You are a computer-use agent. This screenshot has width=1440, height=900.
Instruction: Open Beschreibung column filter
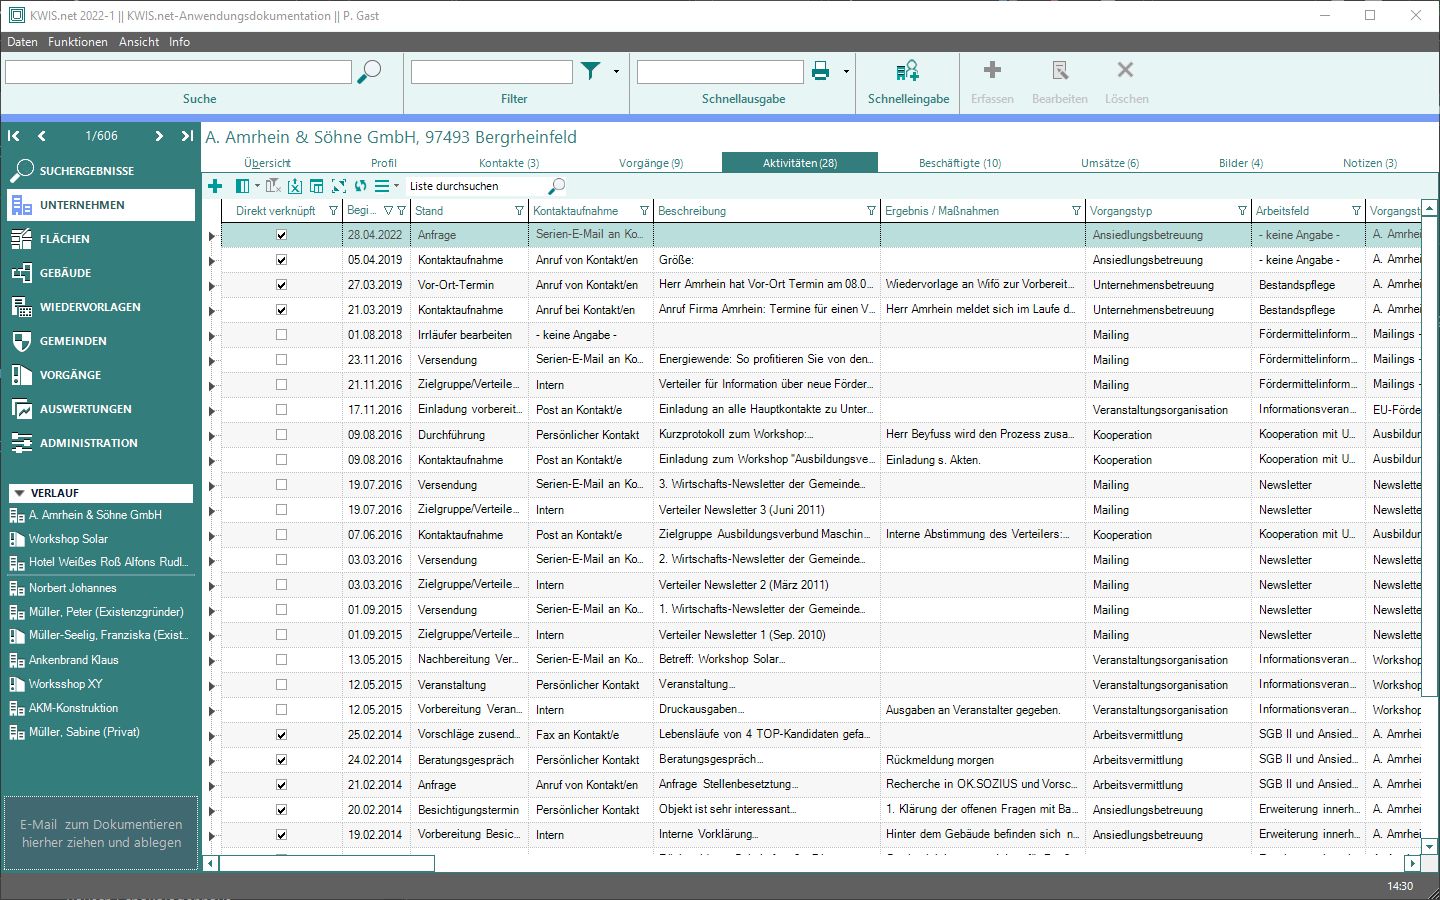(871, 211)
